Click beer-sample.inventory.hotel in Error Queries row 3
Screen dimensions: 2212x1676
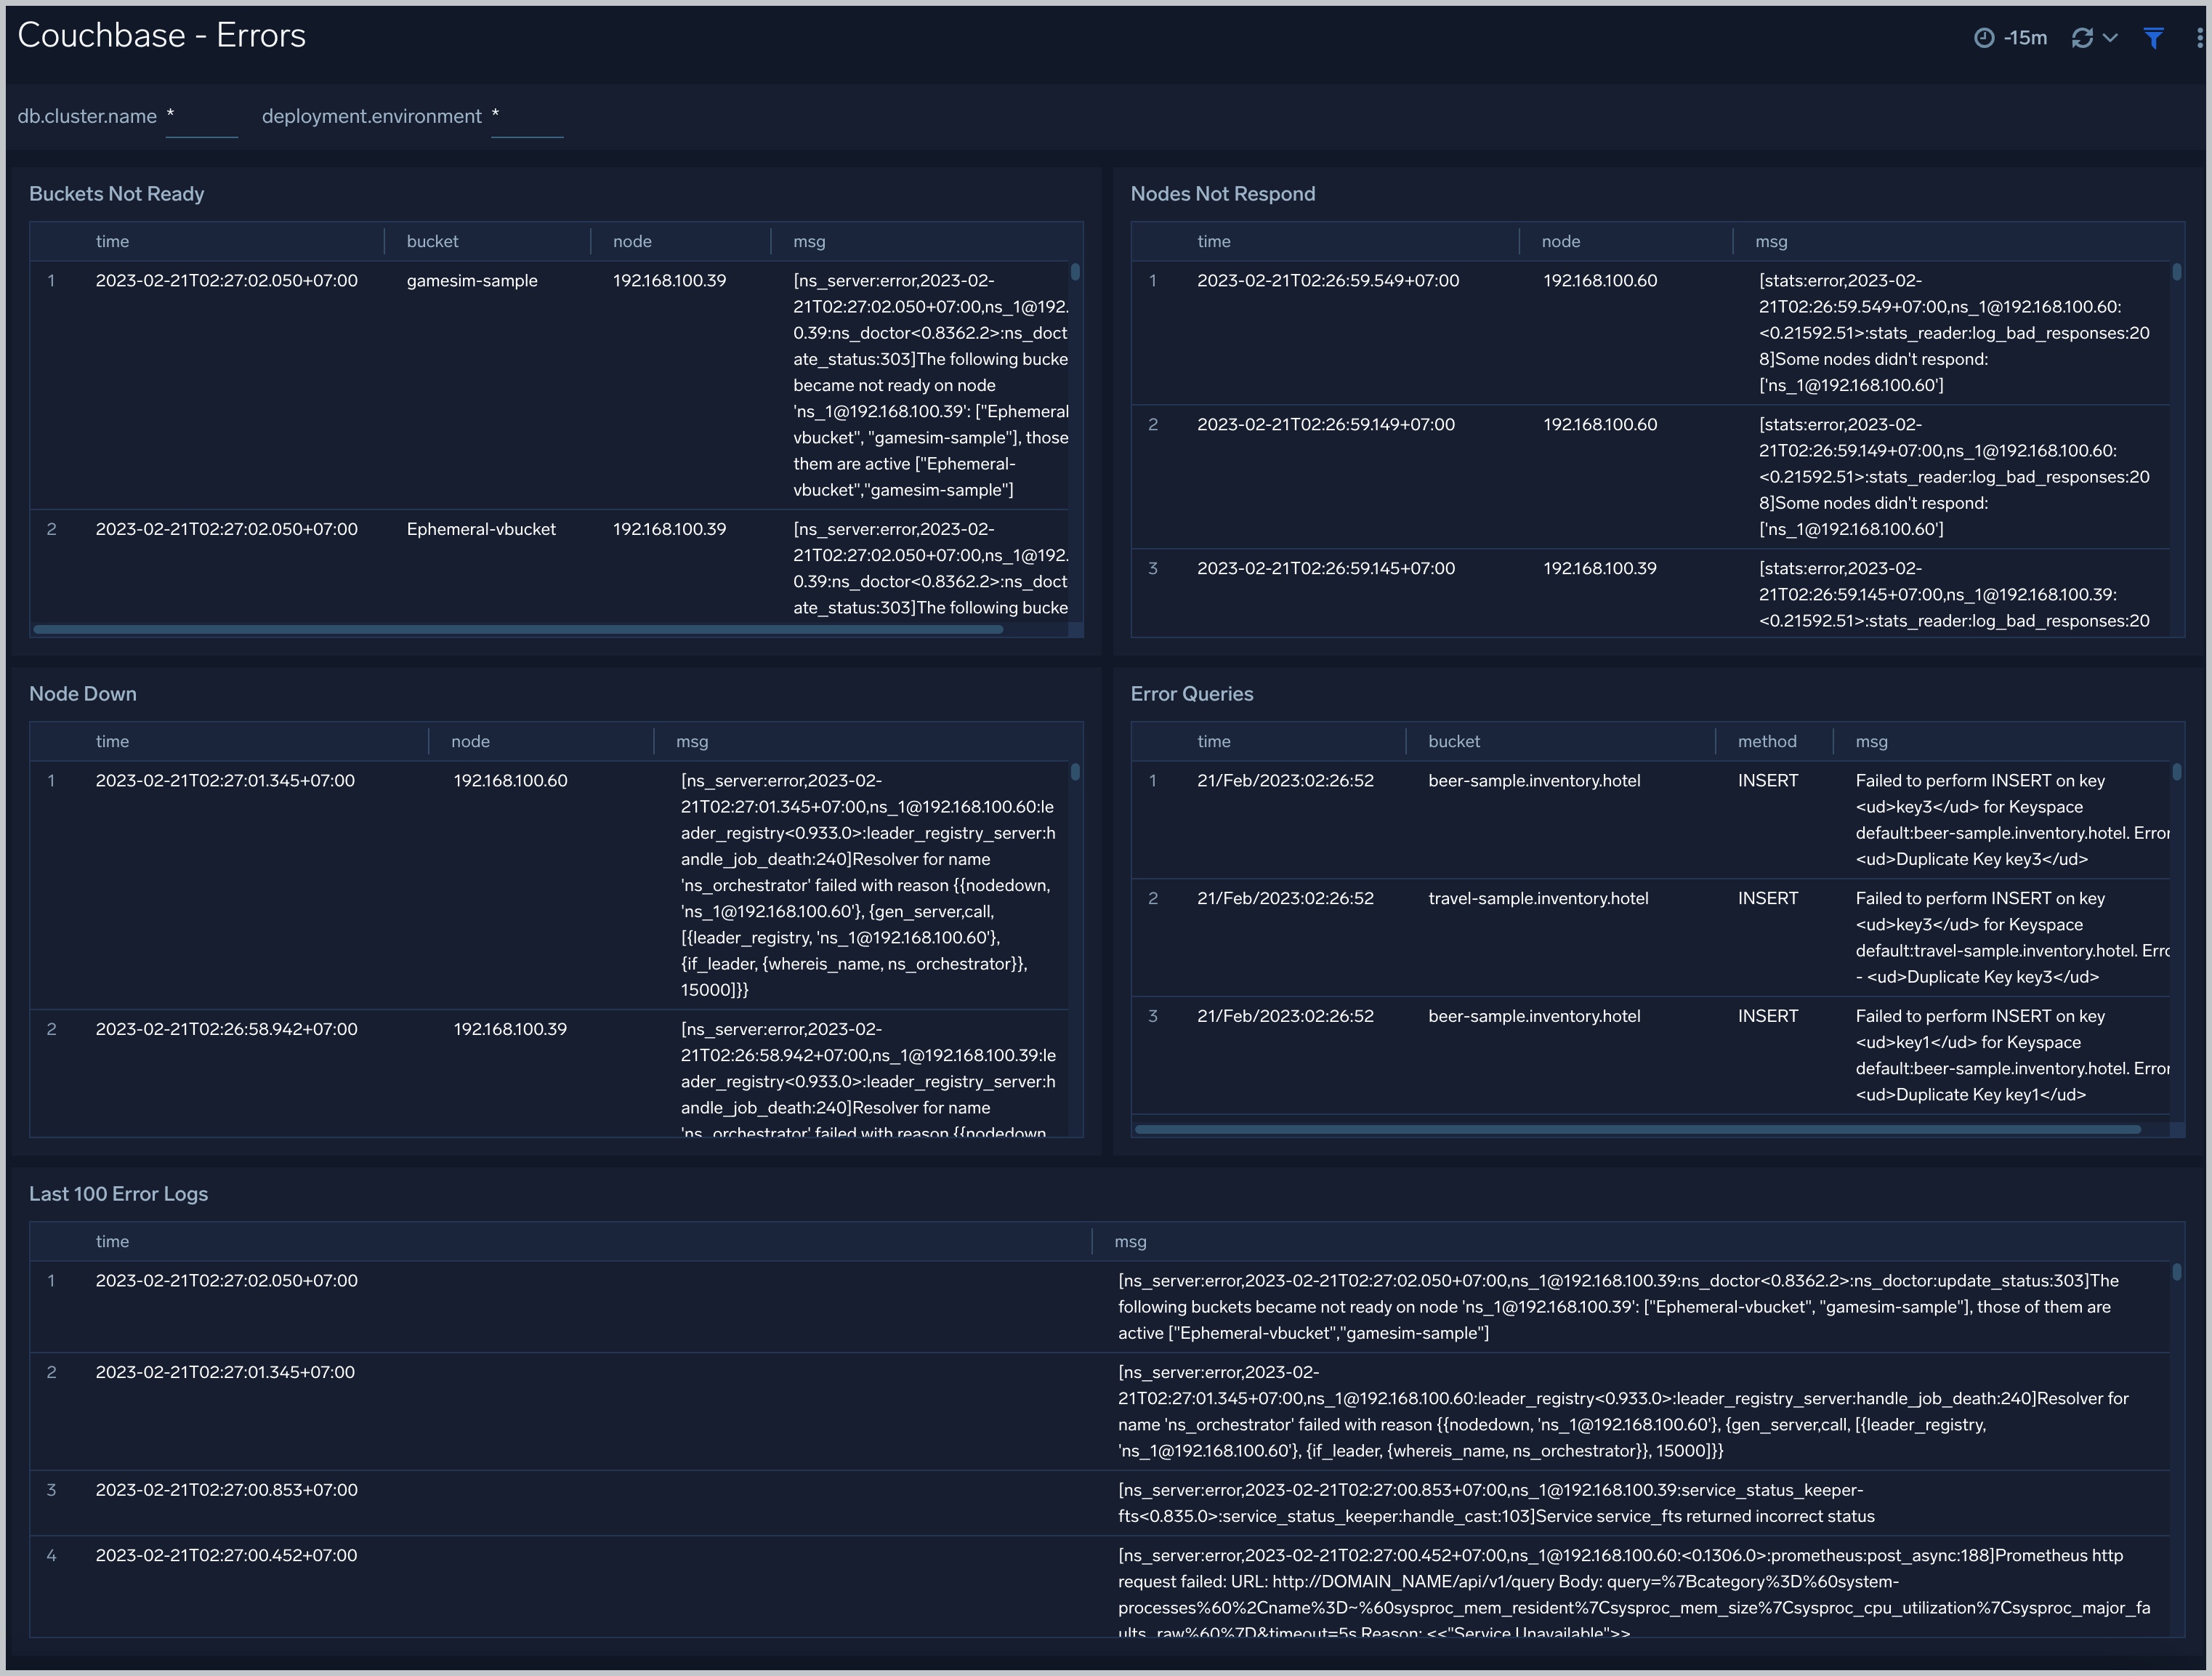click(1534, 1017)
